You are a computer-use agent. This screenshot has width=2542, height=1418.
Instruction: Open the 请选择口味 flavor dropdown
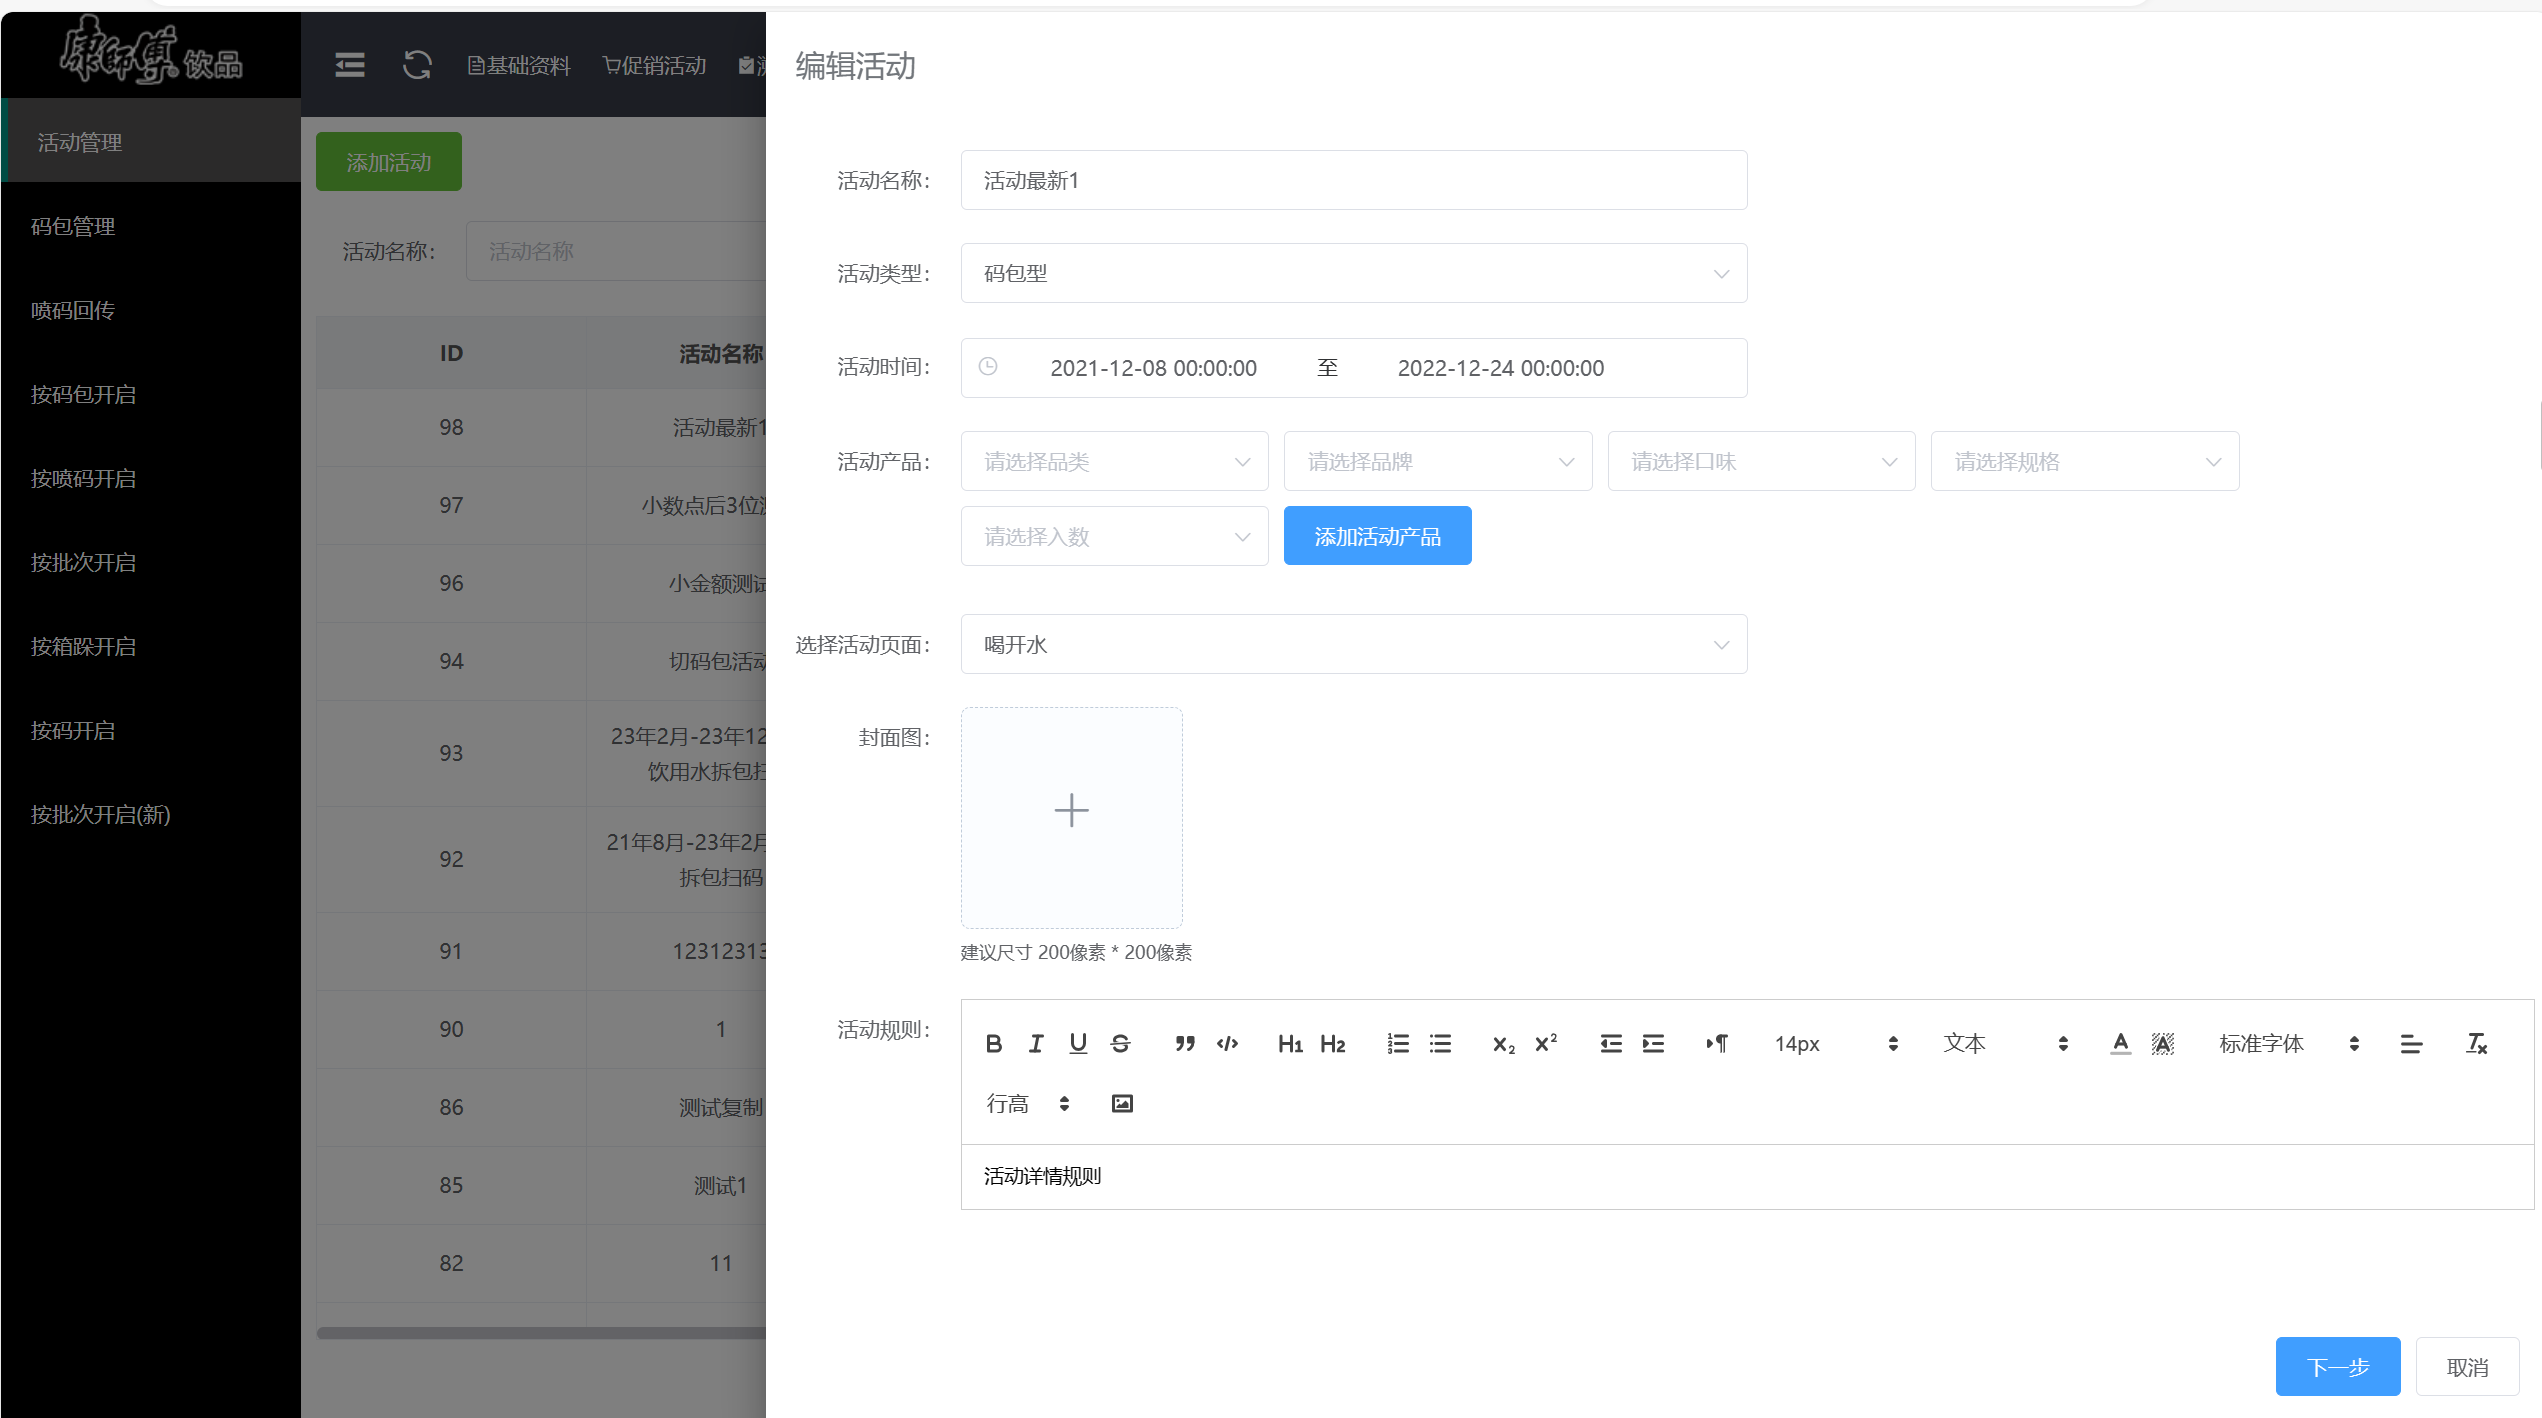click(x=1761, y=461)
